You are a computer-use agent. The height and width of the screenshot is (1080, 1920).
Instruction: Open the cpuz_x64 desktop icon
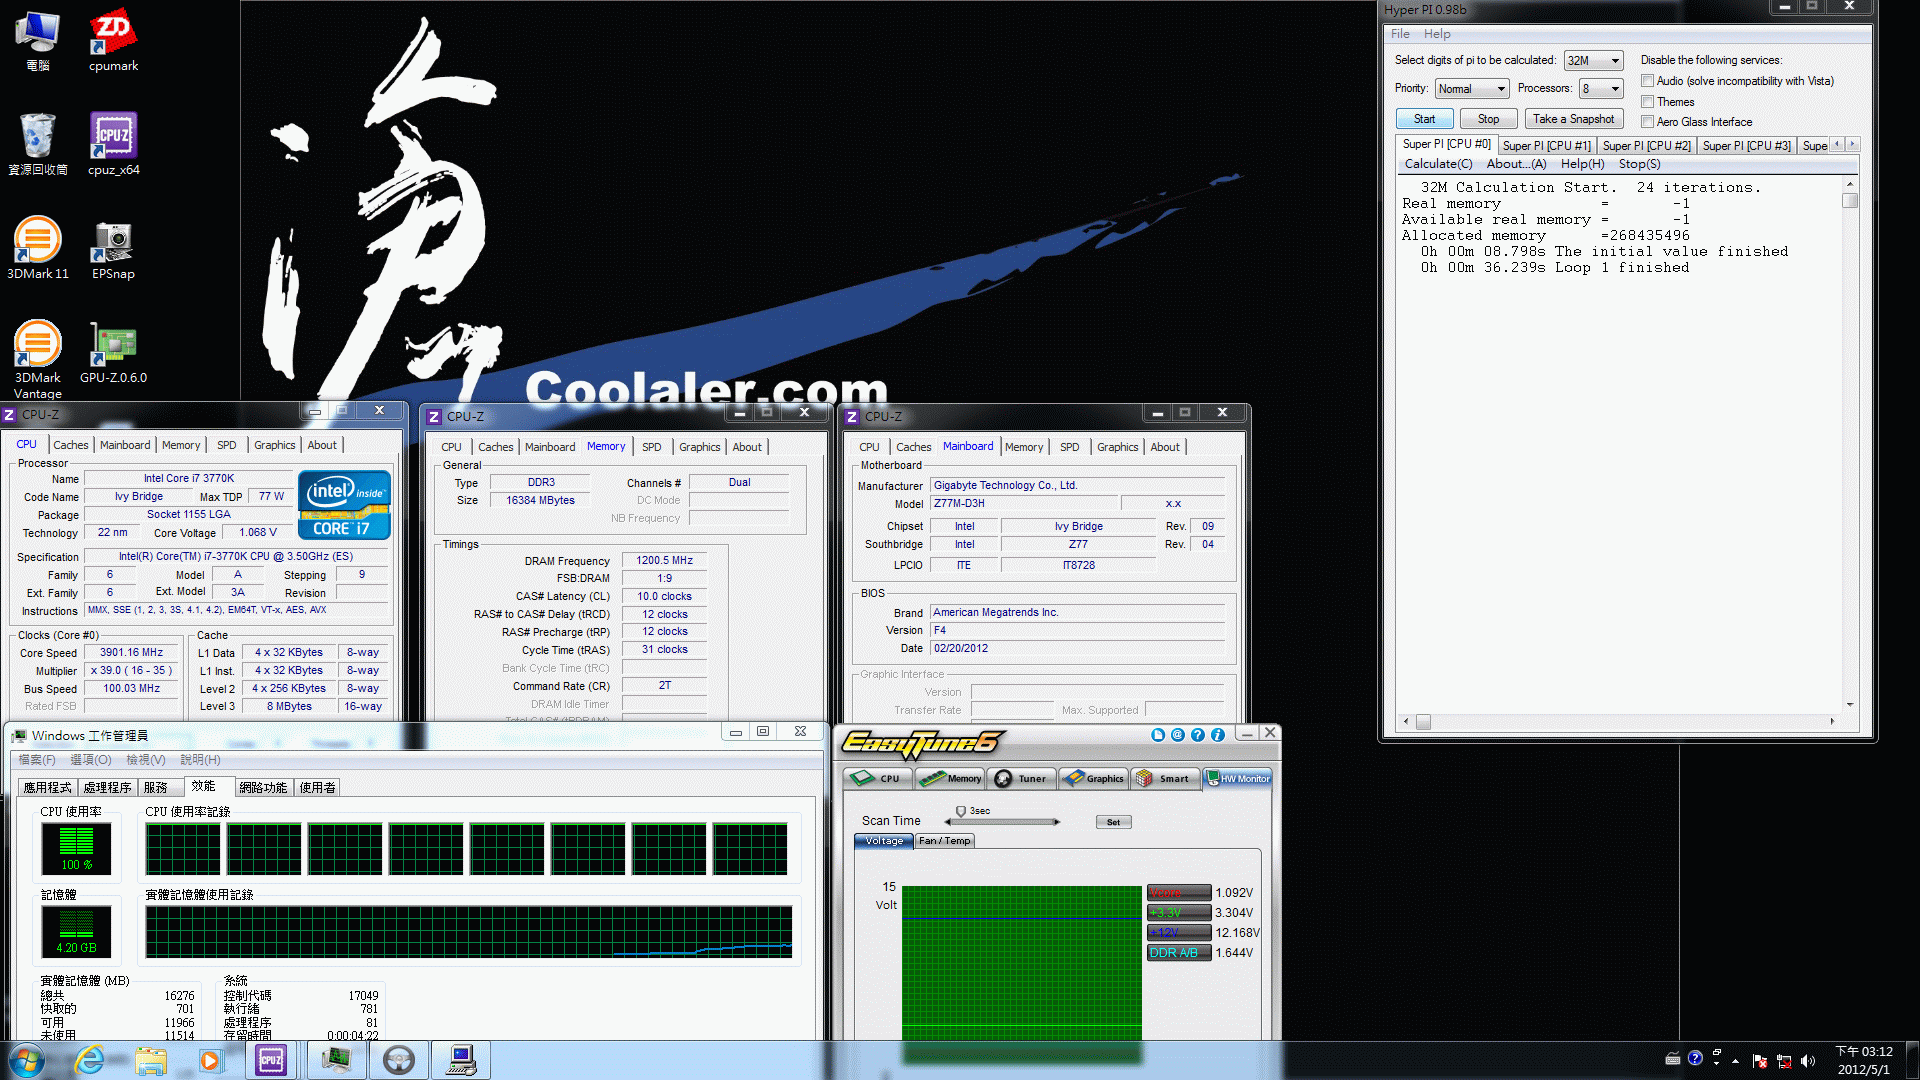tap(113, 144)
